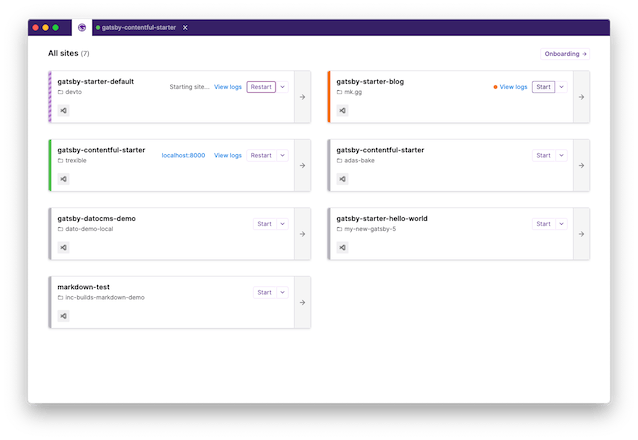
Task: Select the gatsby-starter-hello-world site title
Action: tap(382, 219)
